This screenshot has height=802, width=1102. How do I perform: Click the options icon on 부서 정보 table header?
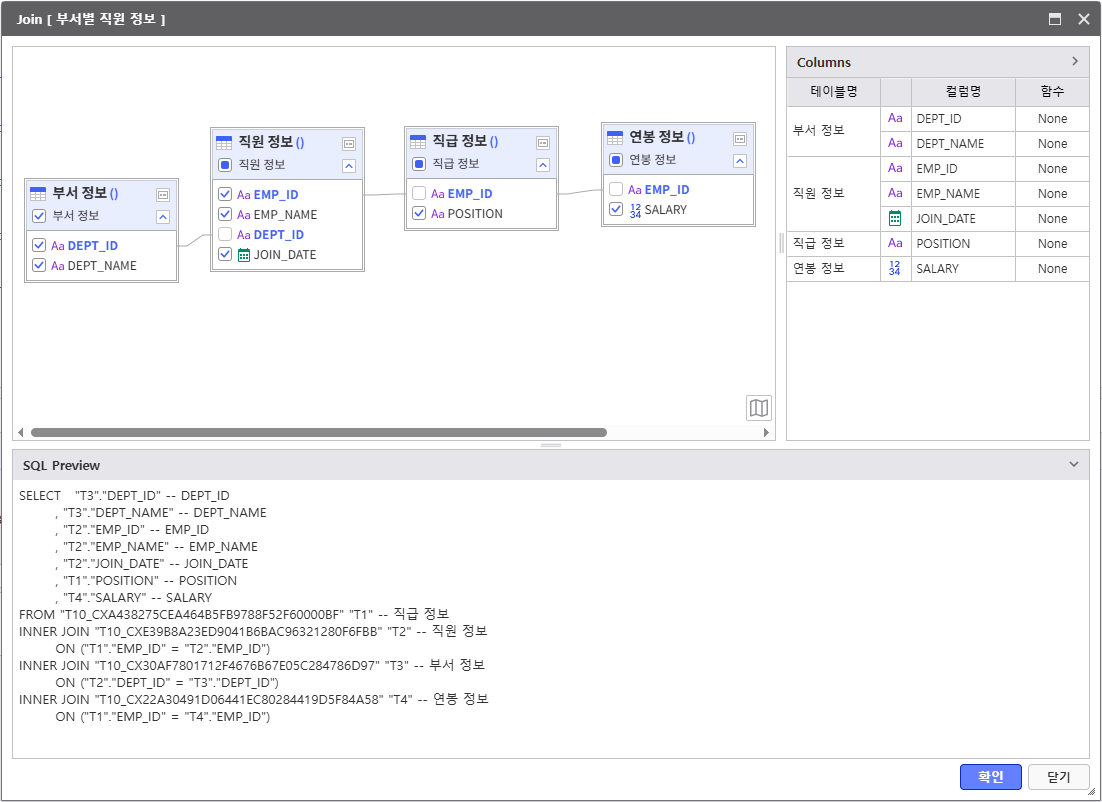tap(163, 194)
